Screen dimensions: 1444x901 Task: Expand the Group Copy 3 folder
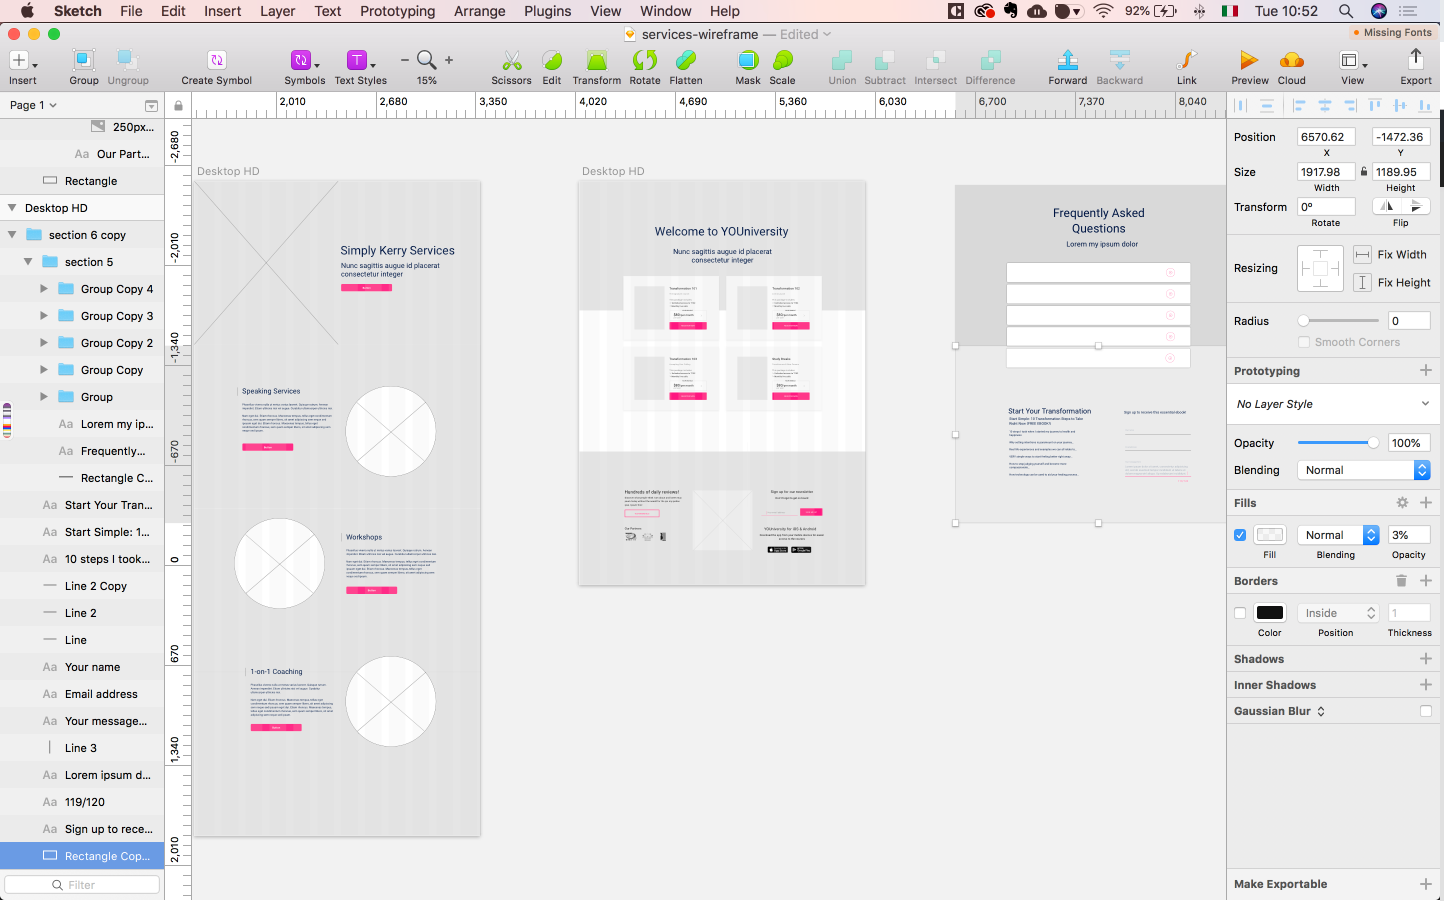tap(44, 316)
